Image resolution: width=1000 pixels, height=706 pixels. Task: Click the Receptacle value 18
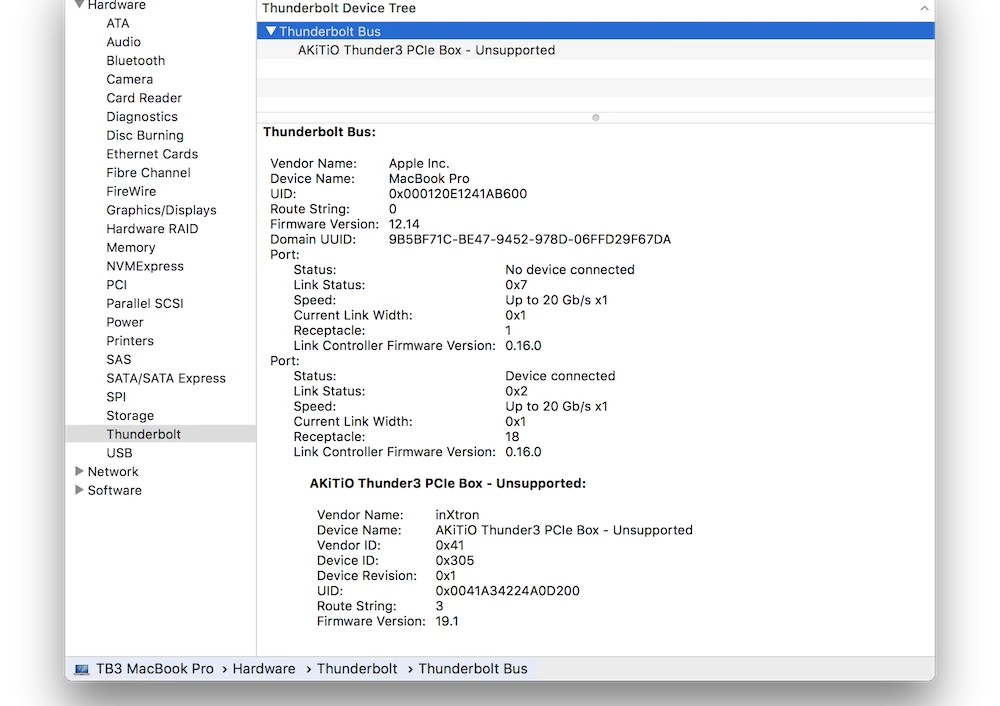click(x=512, y=437)
